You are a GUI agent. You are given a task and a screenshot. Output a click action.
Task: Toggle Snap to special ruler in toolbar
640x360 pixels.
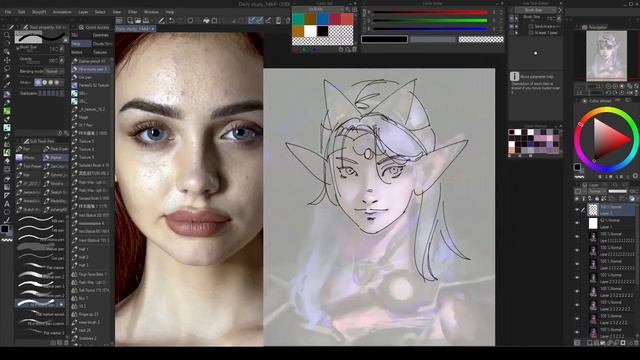click(259, 20)
